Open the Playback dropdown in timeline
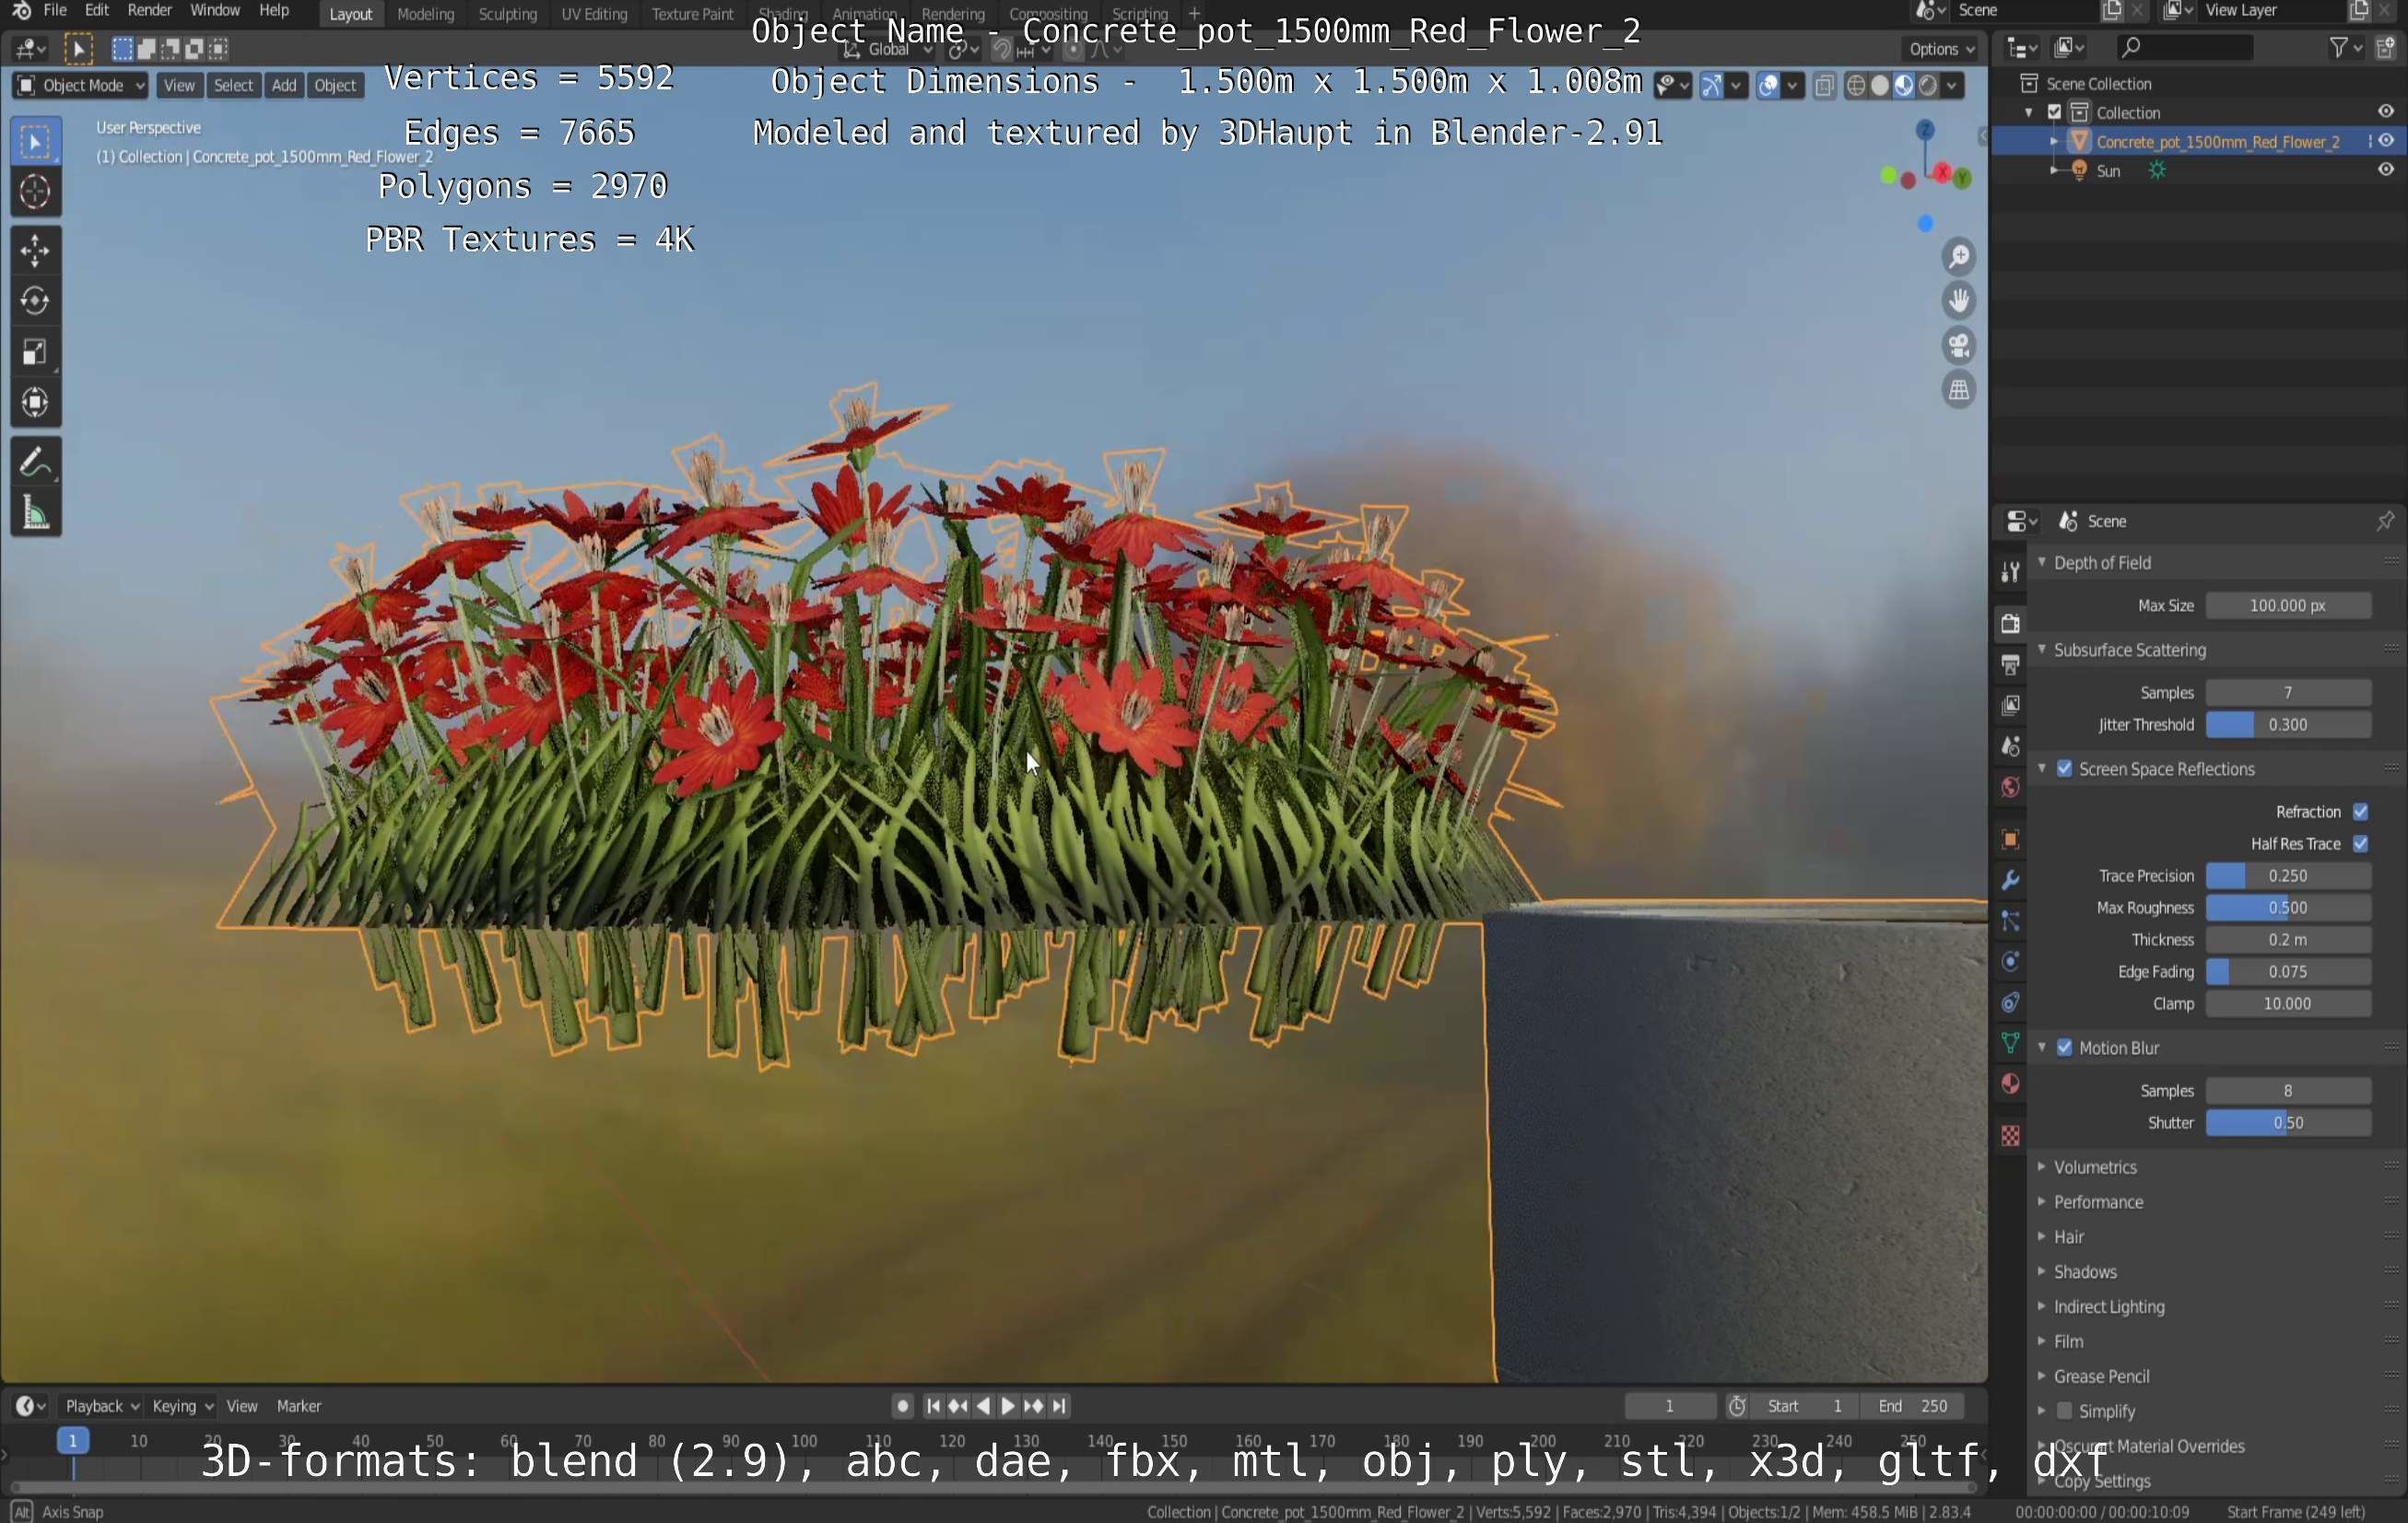Image resolution: width=2408 pixels, height=1523 pixels. [x=101, y=1406]
